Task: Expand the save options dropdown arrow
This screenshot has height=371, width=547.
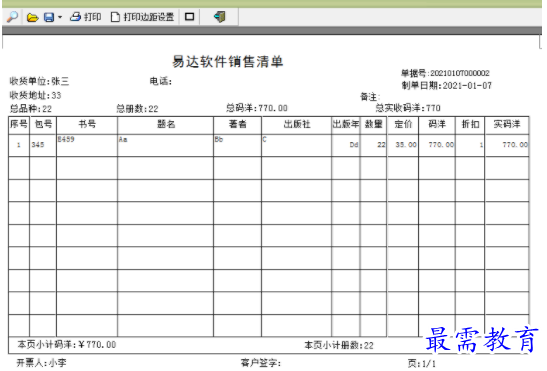Action: coord(60,17)
